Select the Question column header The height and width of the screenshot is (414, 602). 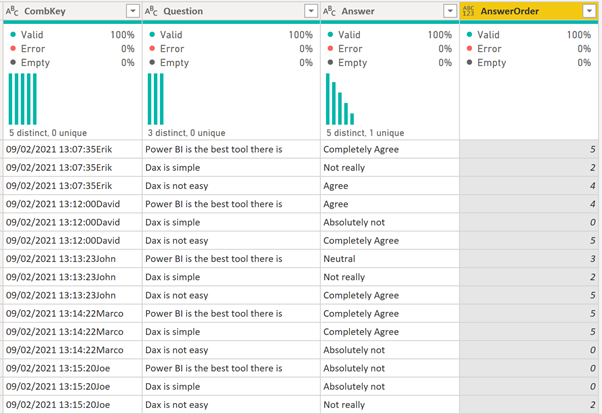(x=231, y=11)
